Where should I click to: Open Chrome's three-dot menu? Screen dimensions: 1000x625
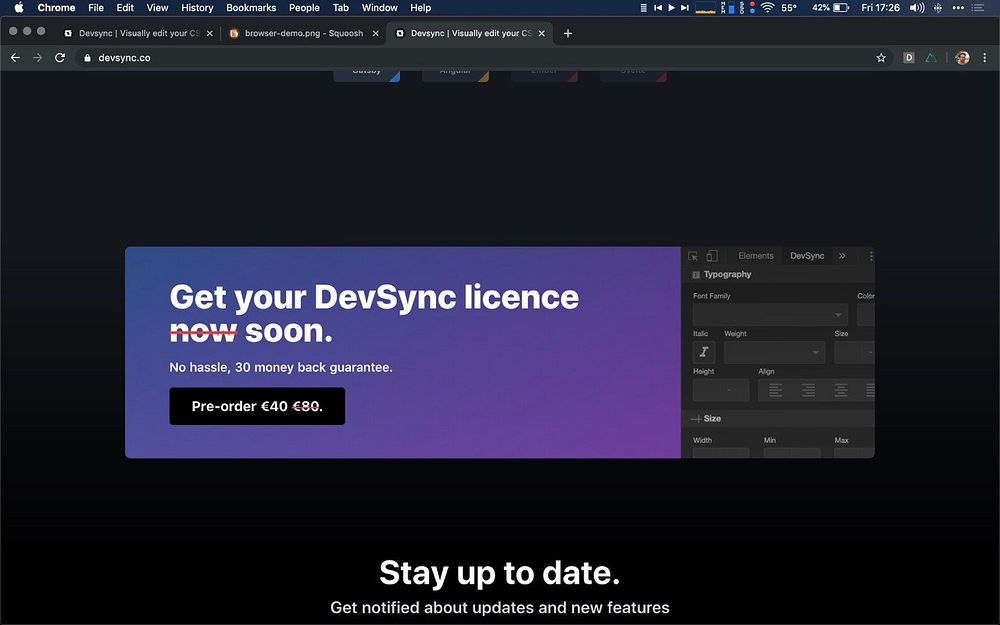pos(985,58)
